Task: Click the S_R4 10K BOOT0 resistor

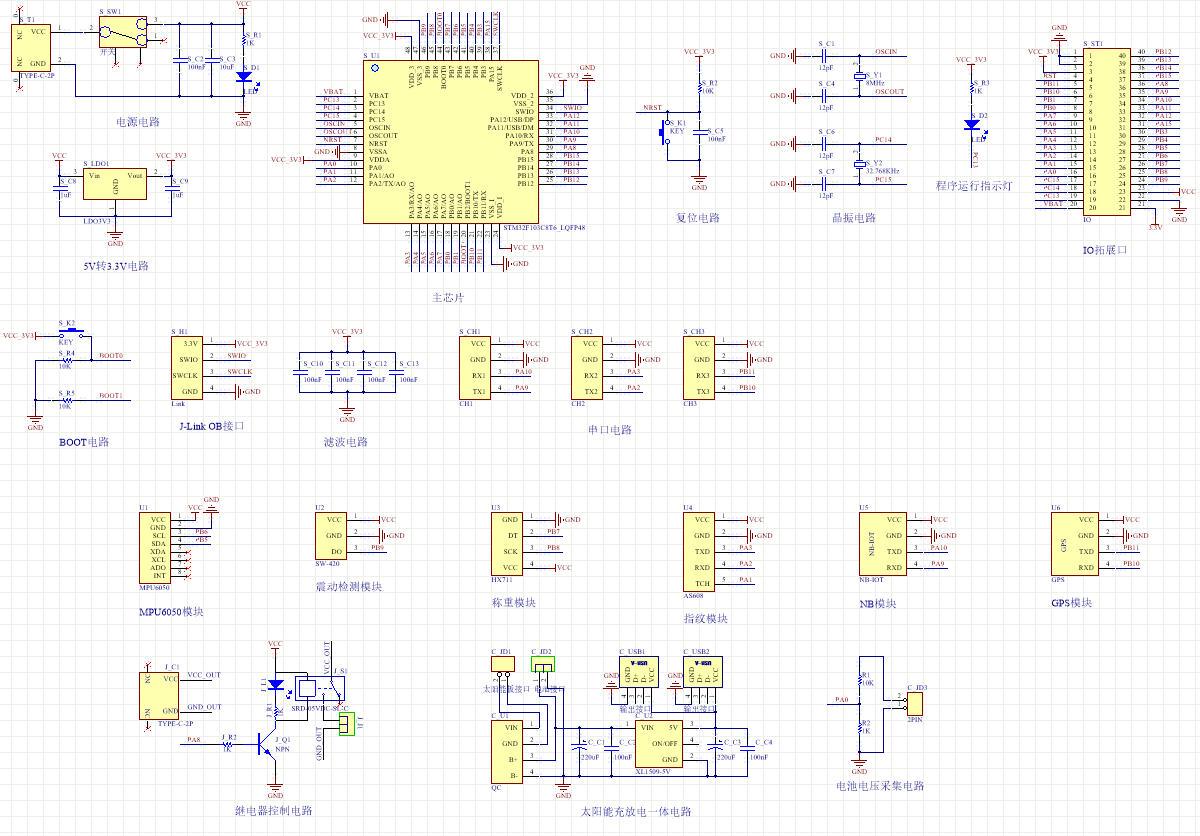Action: 67,359
